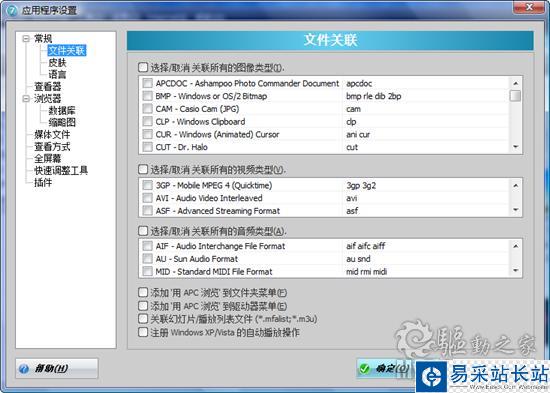The width and height of the screenshot is (550, 393).
Task: Click audio list scroll up arrow
Action: click(515, 246)
